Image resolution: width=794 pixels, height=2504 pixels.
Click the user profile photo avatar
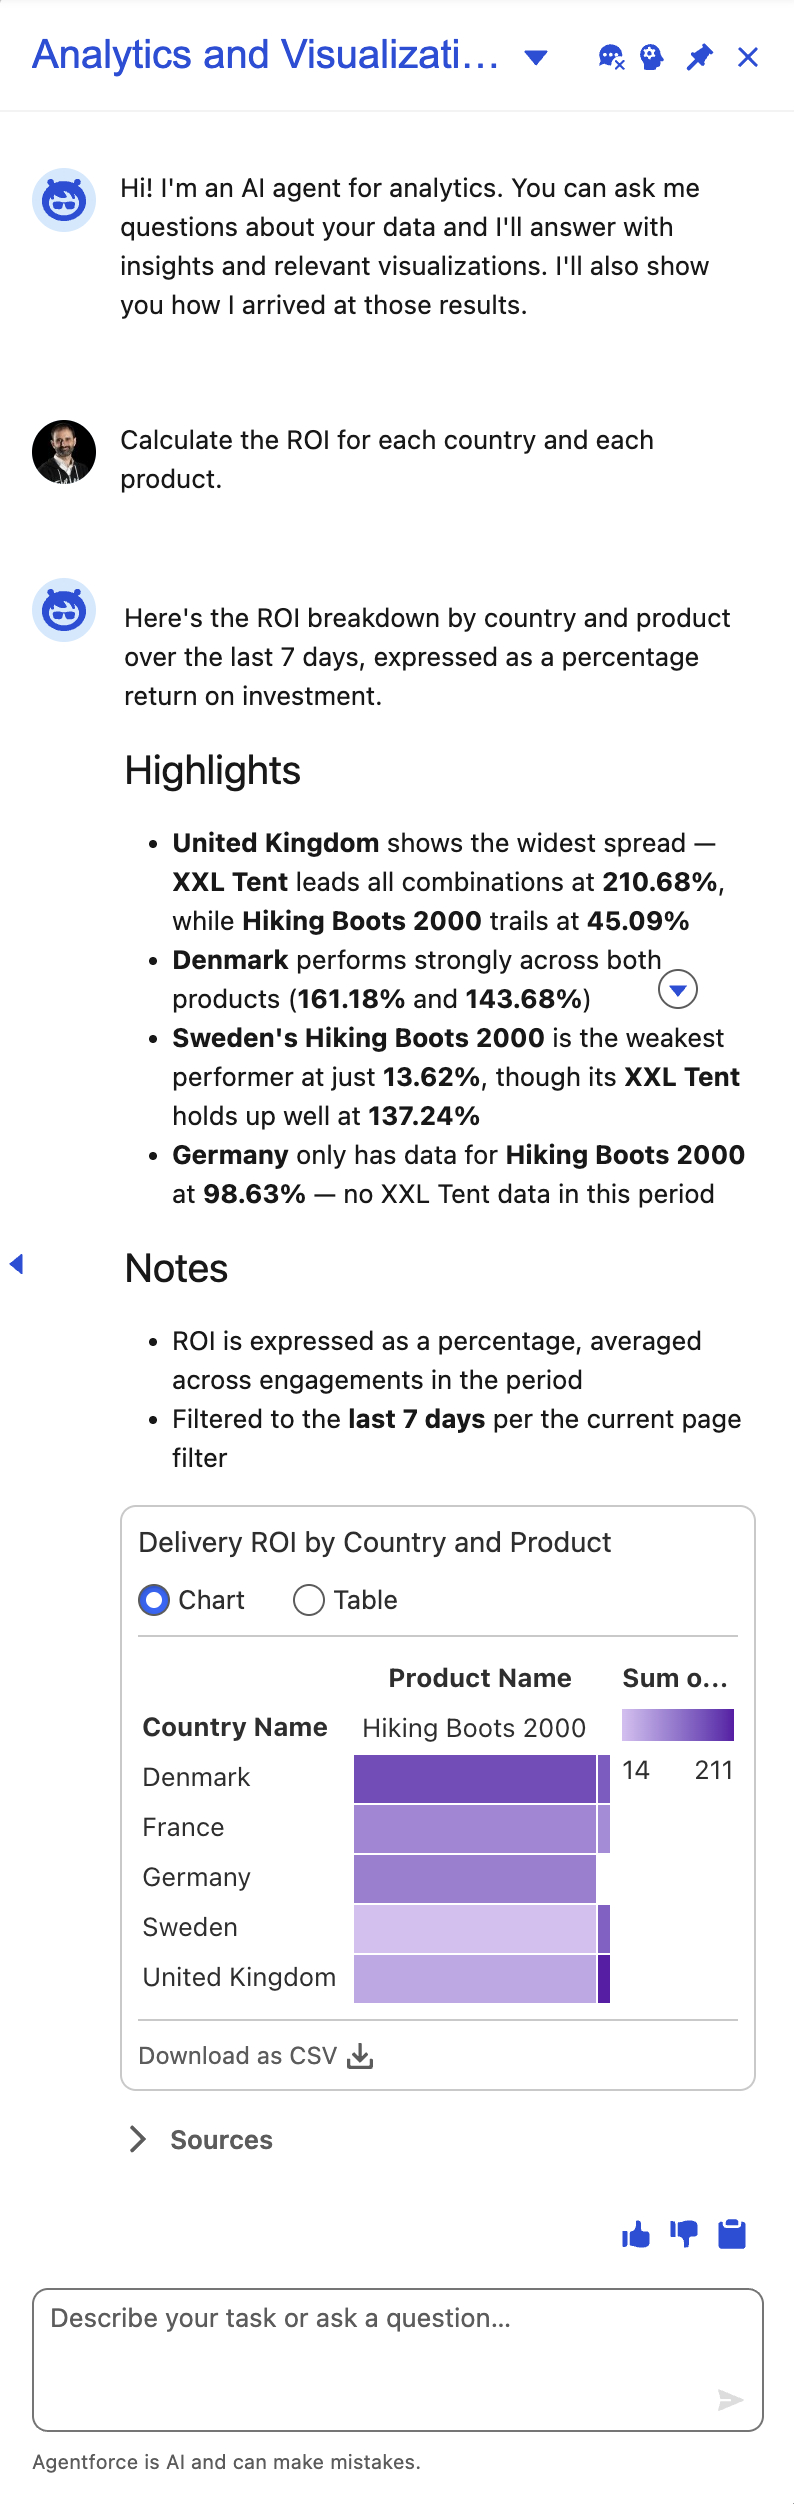64,452
